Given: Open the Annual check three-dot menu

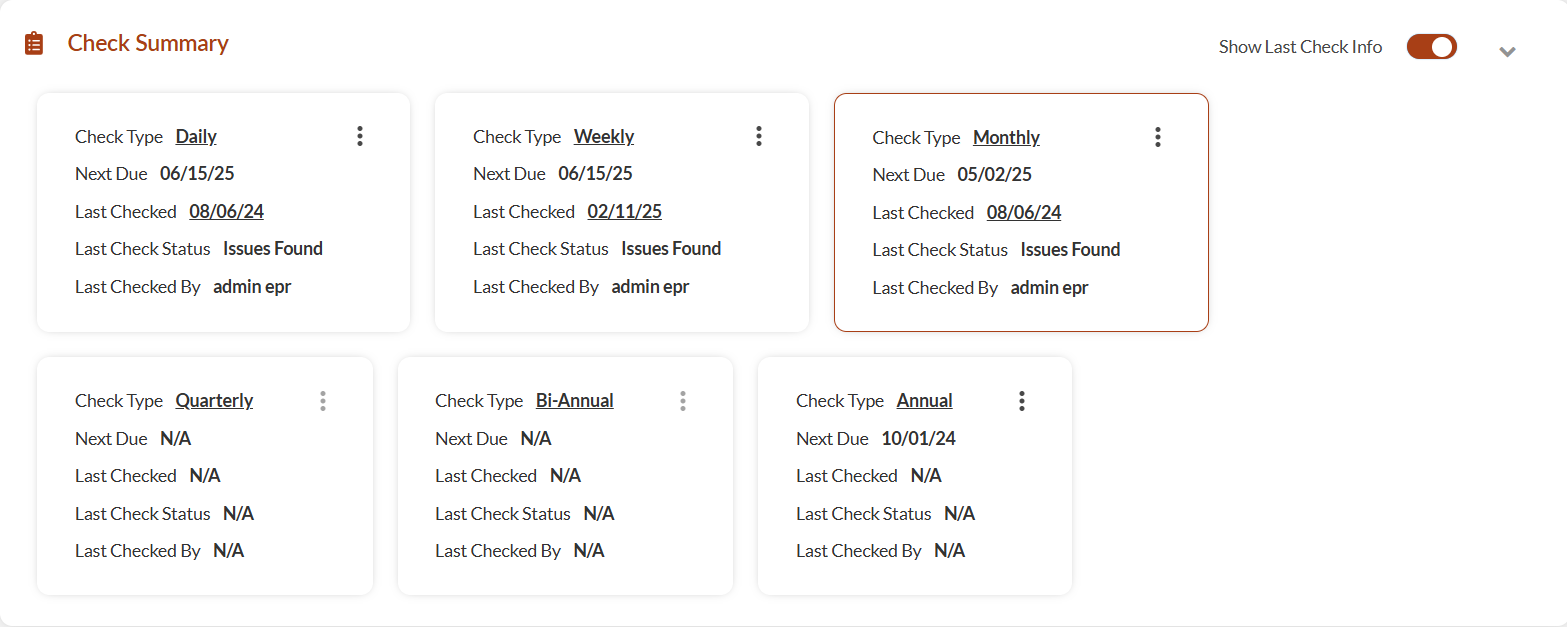Looking at the screenshot, I should point(1022,401).
